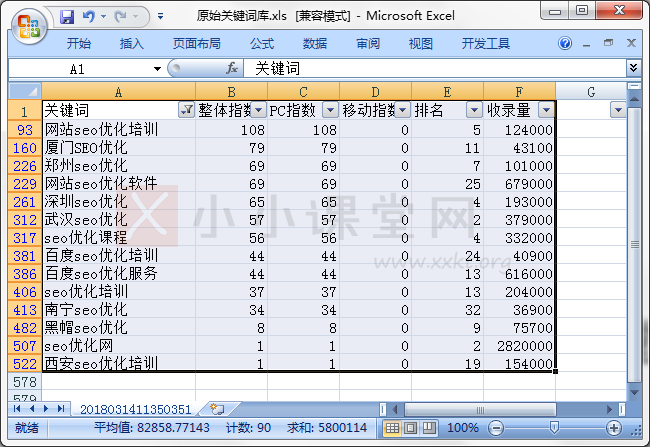
Task: Select sheet tab 2018031411350351
Action: [x=136, y=409]
